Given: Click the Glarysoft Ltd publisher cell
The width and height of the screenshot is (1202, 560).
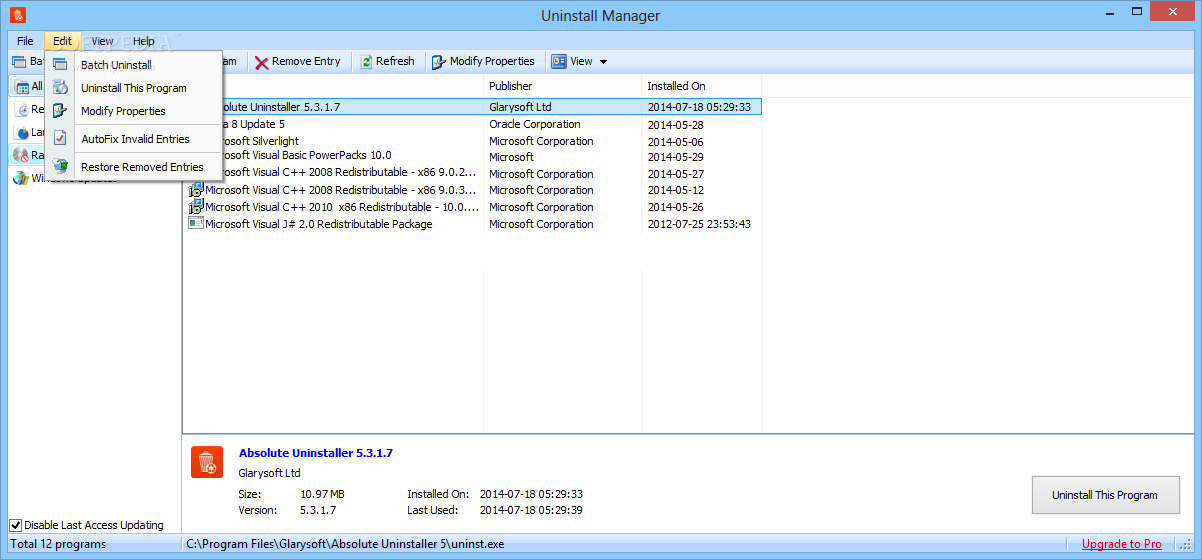Looking at the screenshot, I should (520, 106).
